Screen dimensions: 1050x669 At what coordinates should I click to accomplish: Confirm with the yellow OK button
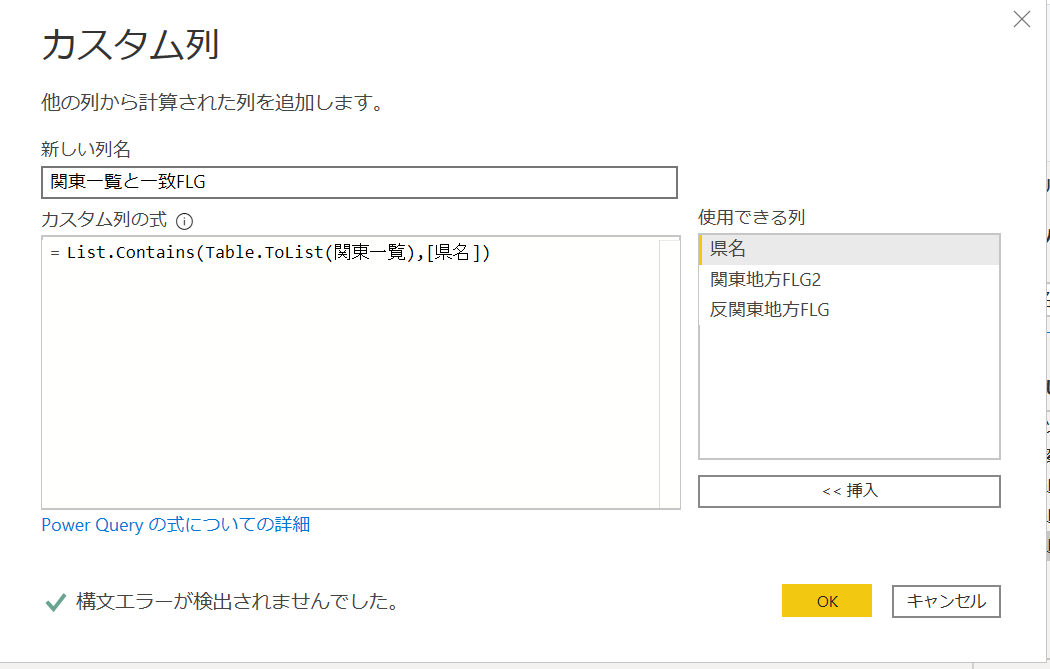[827, 601]
